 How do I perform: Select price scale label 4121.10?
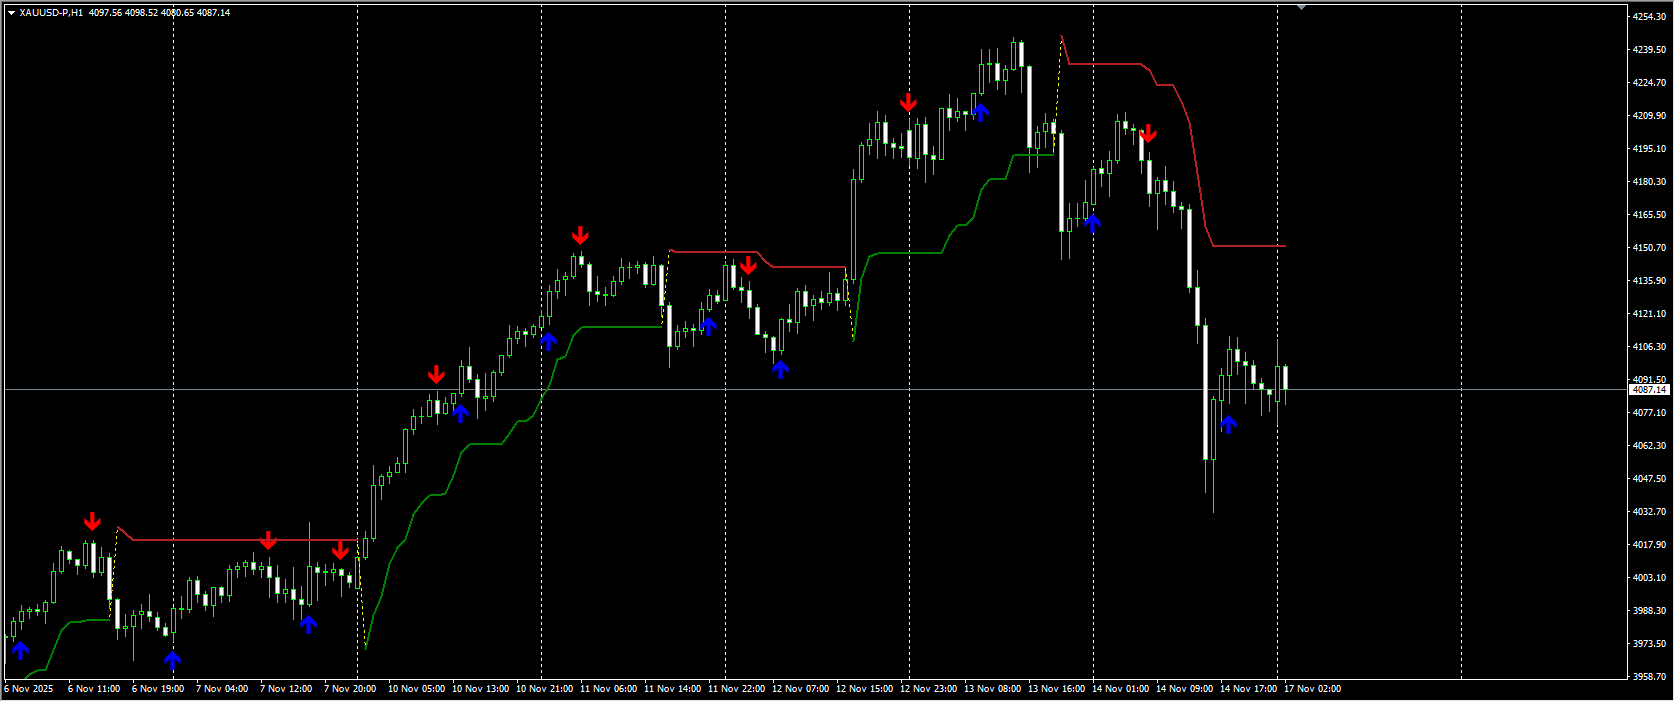[x=1650, y=314]
